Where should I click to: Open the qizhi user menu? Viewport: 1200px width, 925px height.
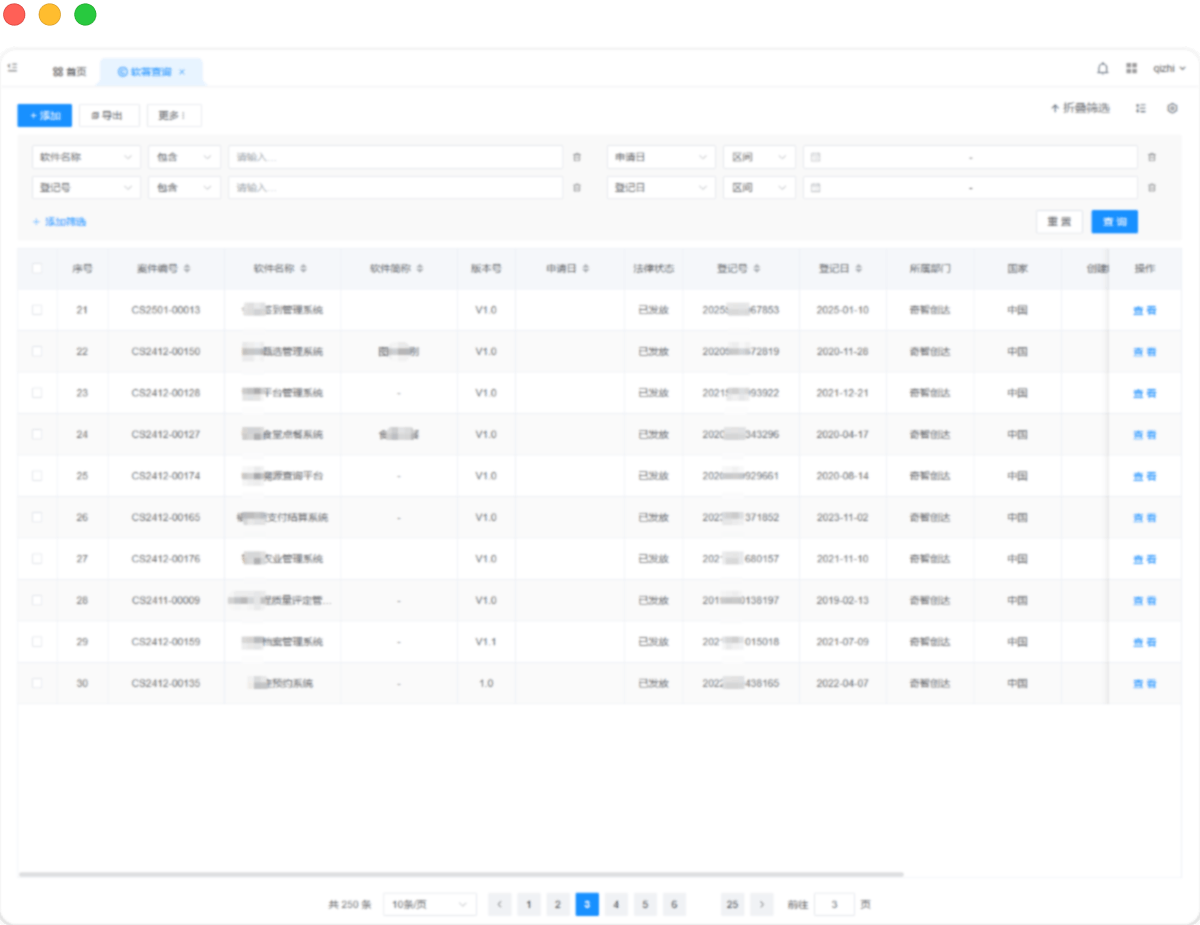coord(1168,69)
